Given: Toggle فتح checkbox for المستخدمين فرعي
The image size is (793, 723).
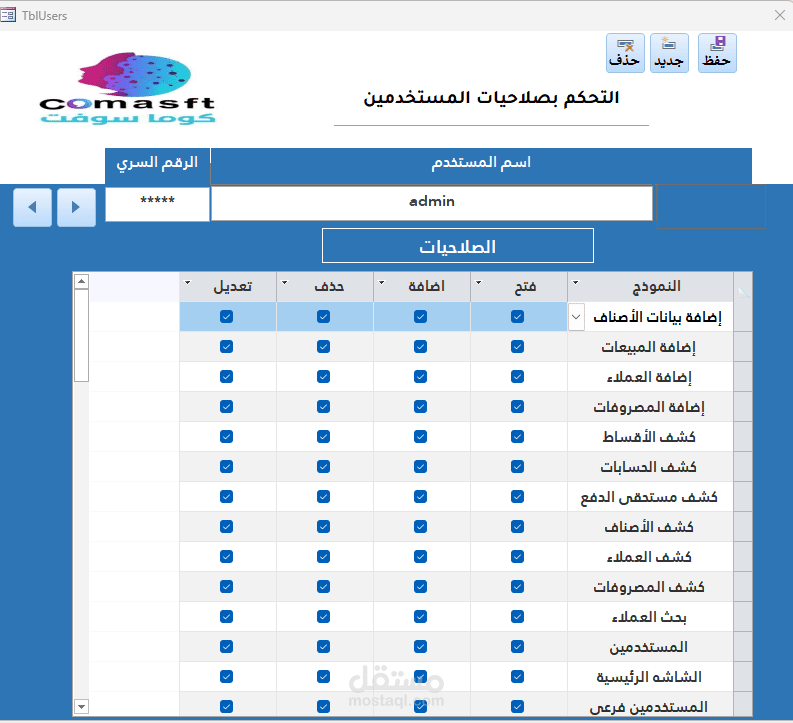Looking at the screenshot, I should (x=517, y=706).
